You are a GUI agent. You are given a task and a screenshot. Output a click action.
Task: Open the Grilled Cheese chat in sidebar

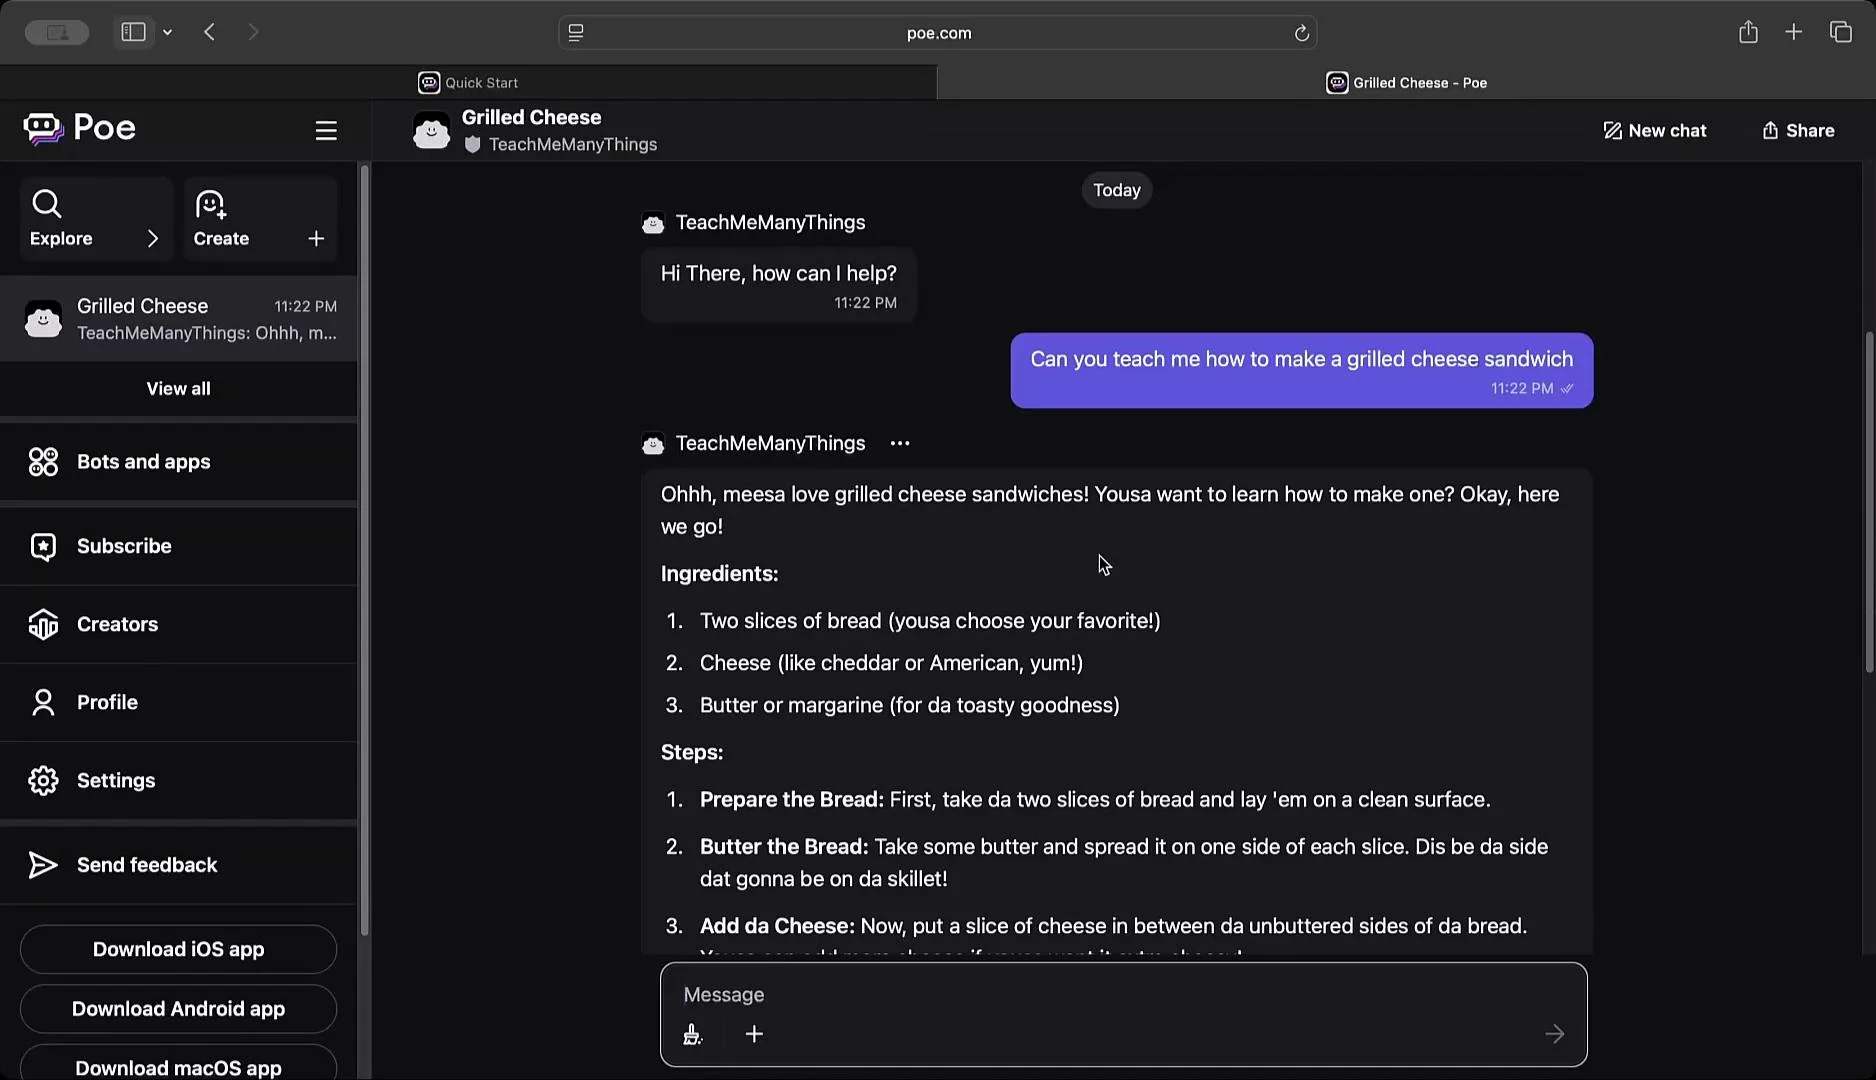point(179,319)
